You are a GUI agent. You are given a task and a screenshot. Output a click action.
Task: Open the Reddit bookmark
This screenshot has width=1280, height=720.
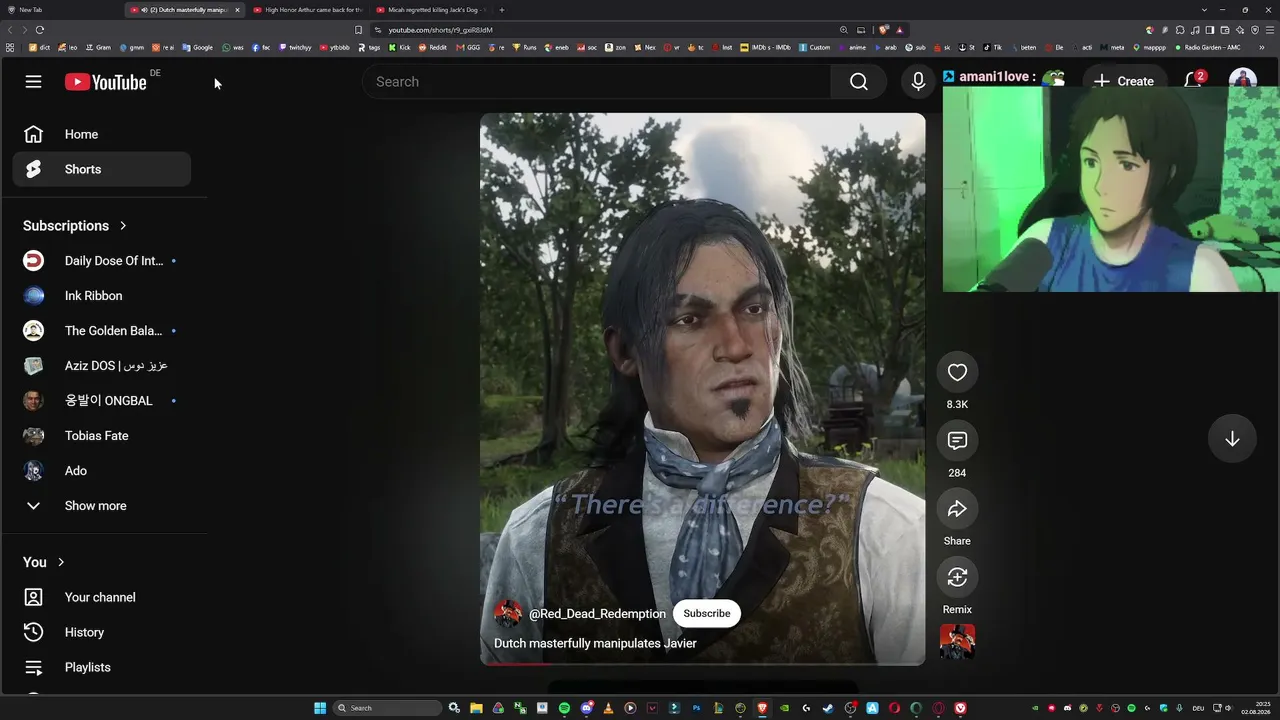(433, 47)
